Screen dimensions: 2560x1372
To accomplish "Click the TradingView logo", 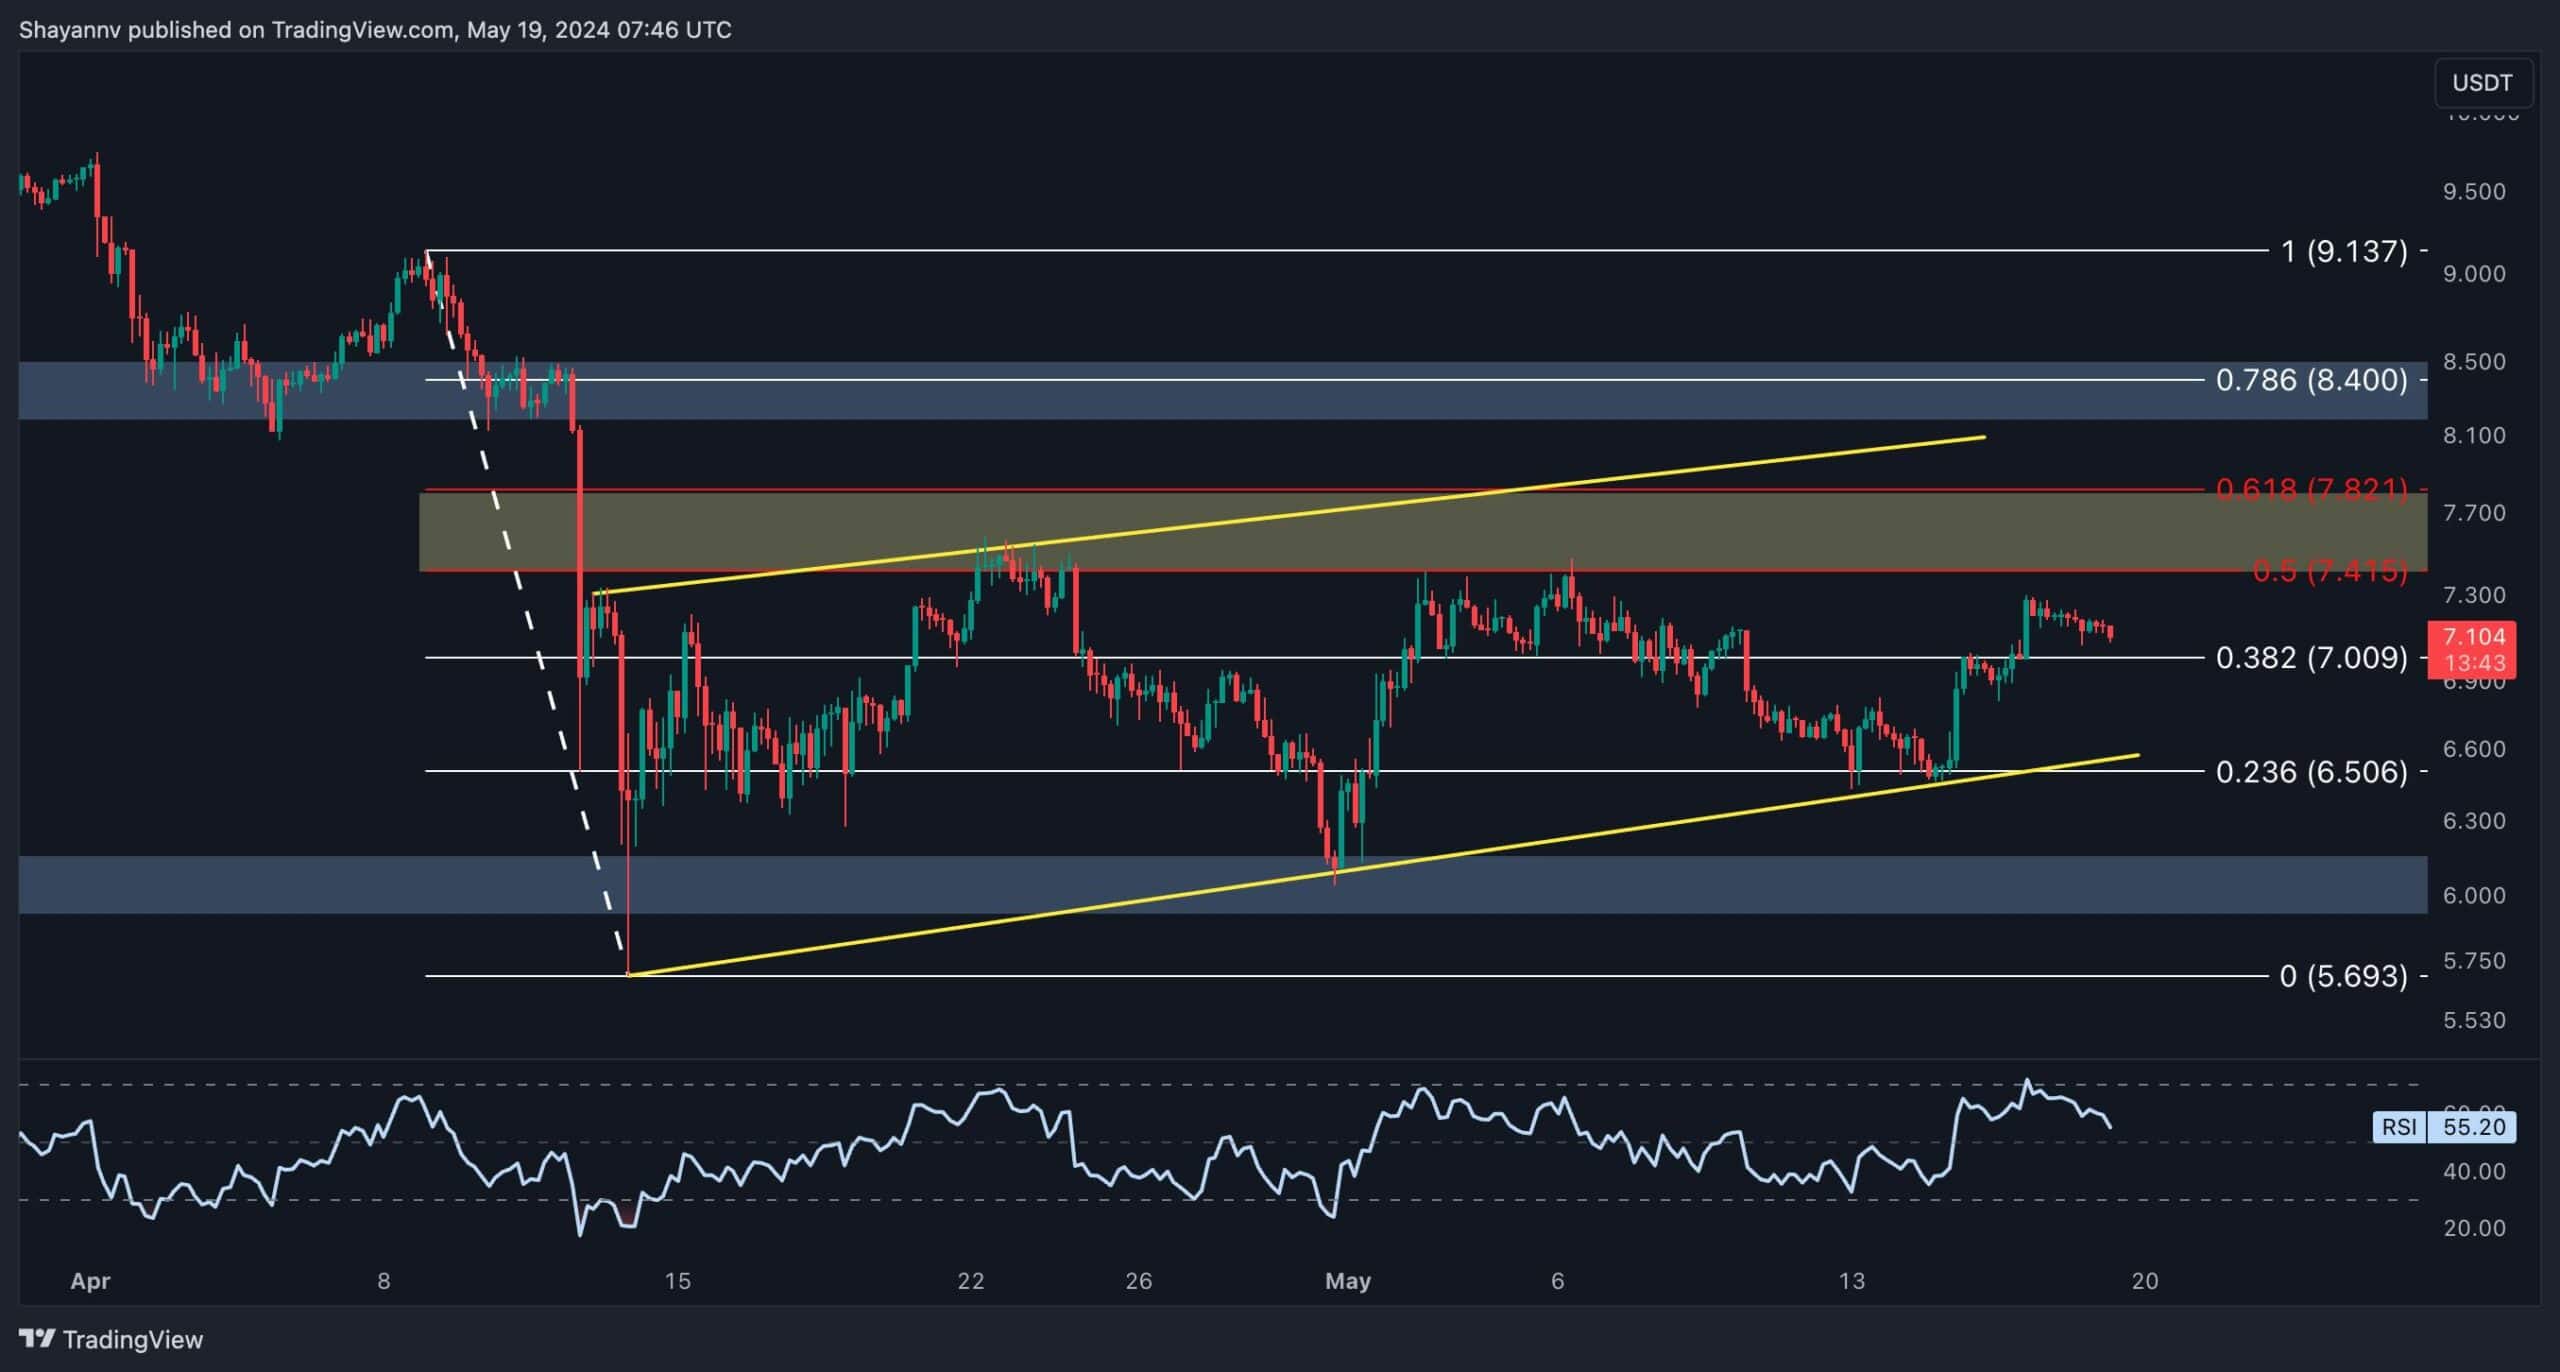I will pos(111,1339).
